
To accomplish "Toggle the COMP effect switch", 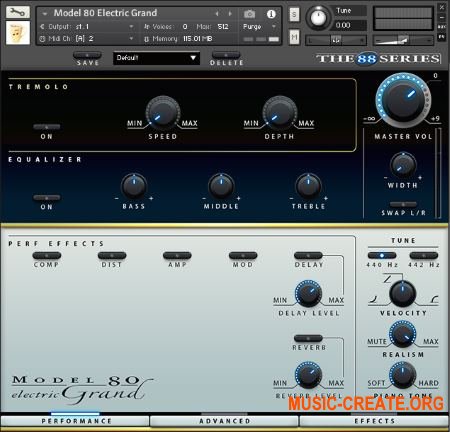I will tap(47, 256).
